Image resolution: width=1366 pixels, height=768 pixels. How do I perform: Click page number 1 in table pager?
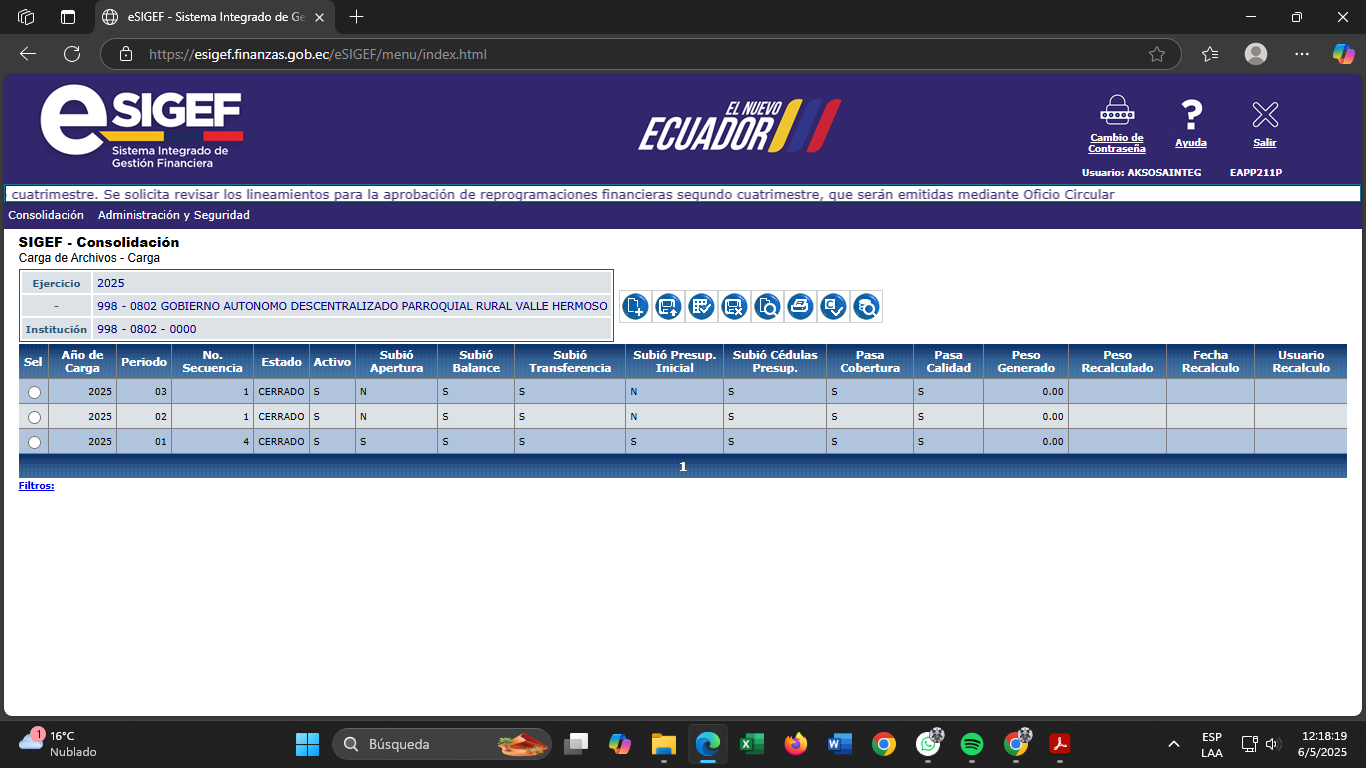coord(683,467)
